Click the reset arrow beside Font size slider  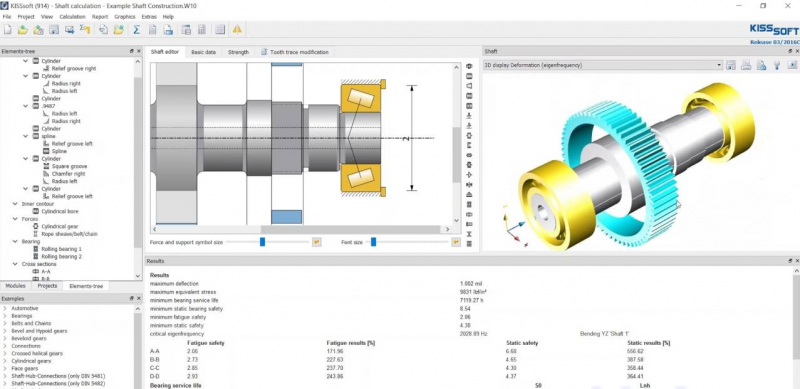[x=456, y=242]
